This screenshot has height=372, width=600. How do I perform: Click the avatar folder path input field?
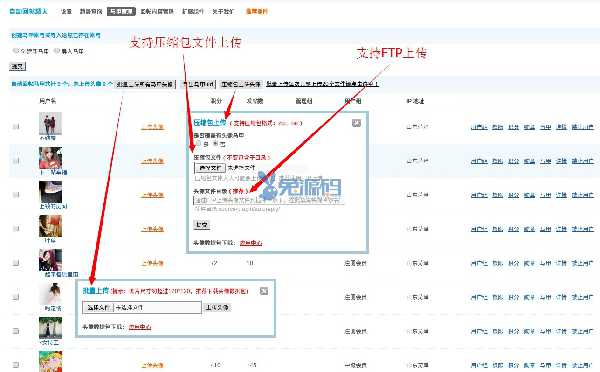pos(269,200)
